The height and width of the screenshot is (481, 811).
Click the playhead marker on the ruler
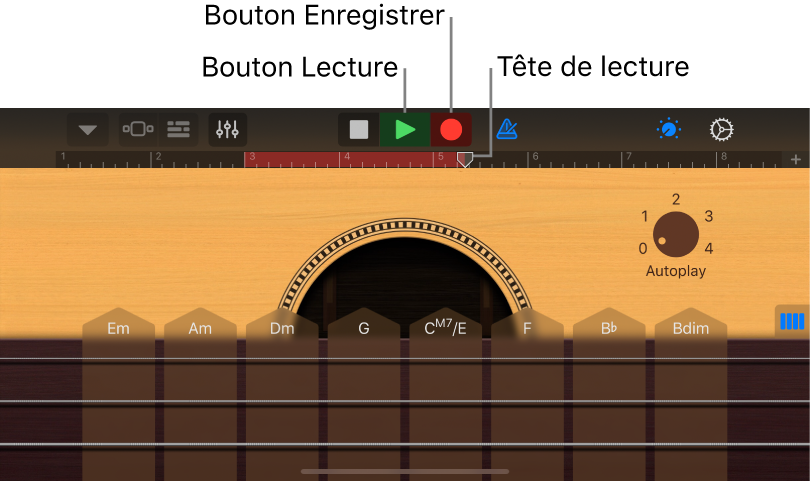pos(465,159)
